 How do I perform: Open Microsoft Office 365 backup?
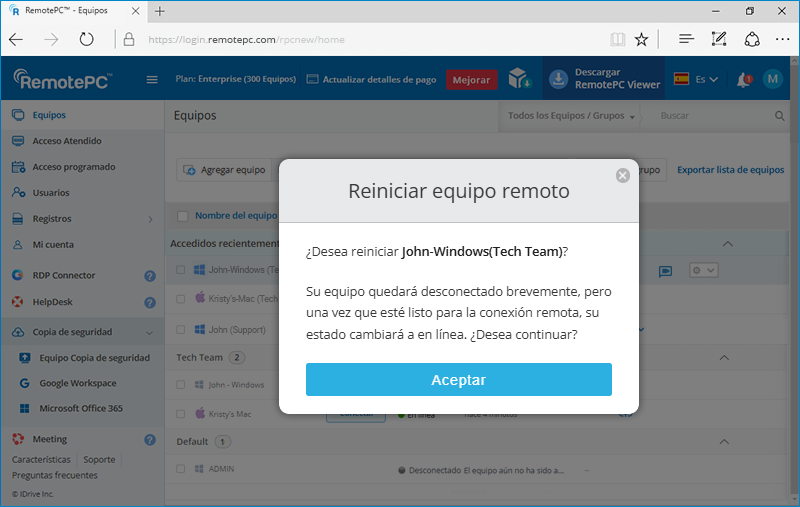coord(81,408)
